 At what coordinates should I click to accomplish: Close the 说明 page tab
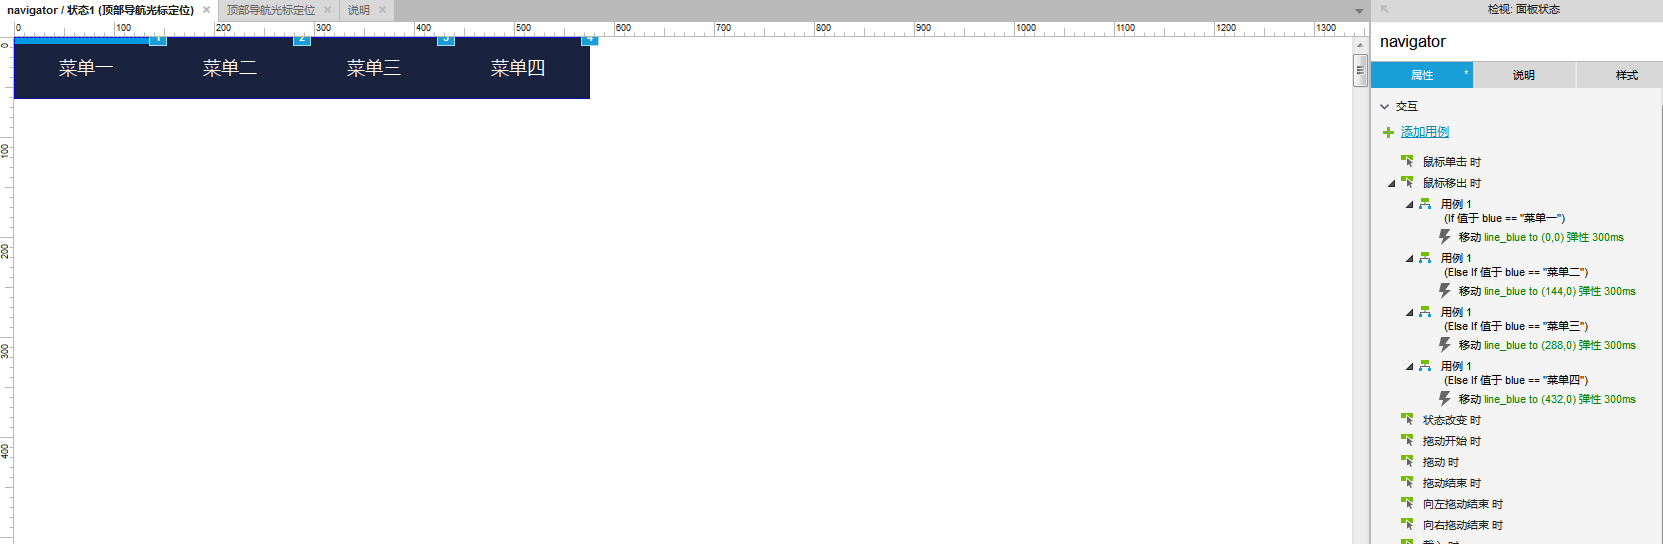pos(382,10)
